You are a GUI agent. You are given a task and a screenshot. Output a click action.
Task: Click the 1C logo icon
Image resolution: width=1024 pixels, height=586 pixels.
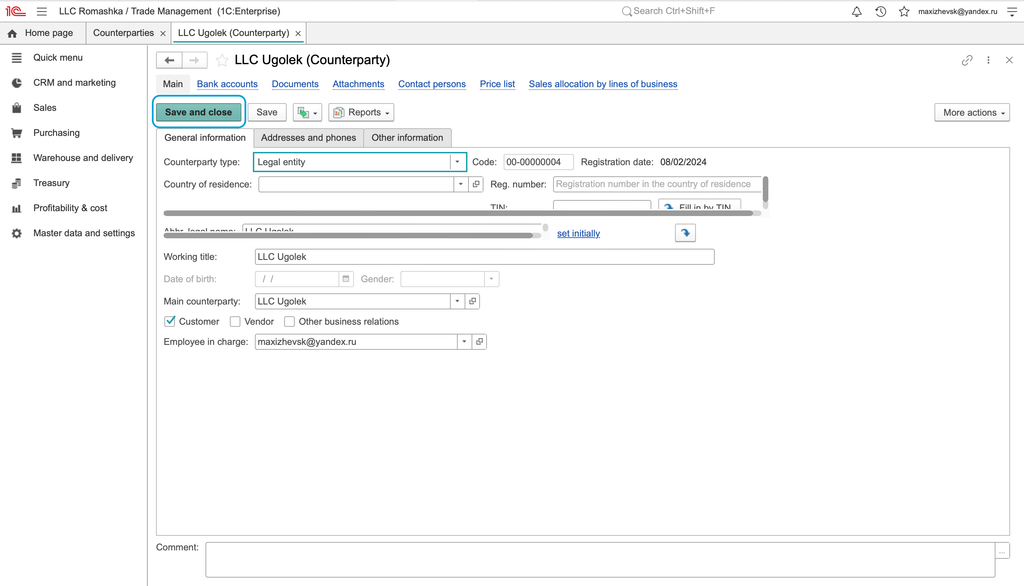16,11
